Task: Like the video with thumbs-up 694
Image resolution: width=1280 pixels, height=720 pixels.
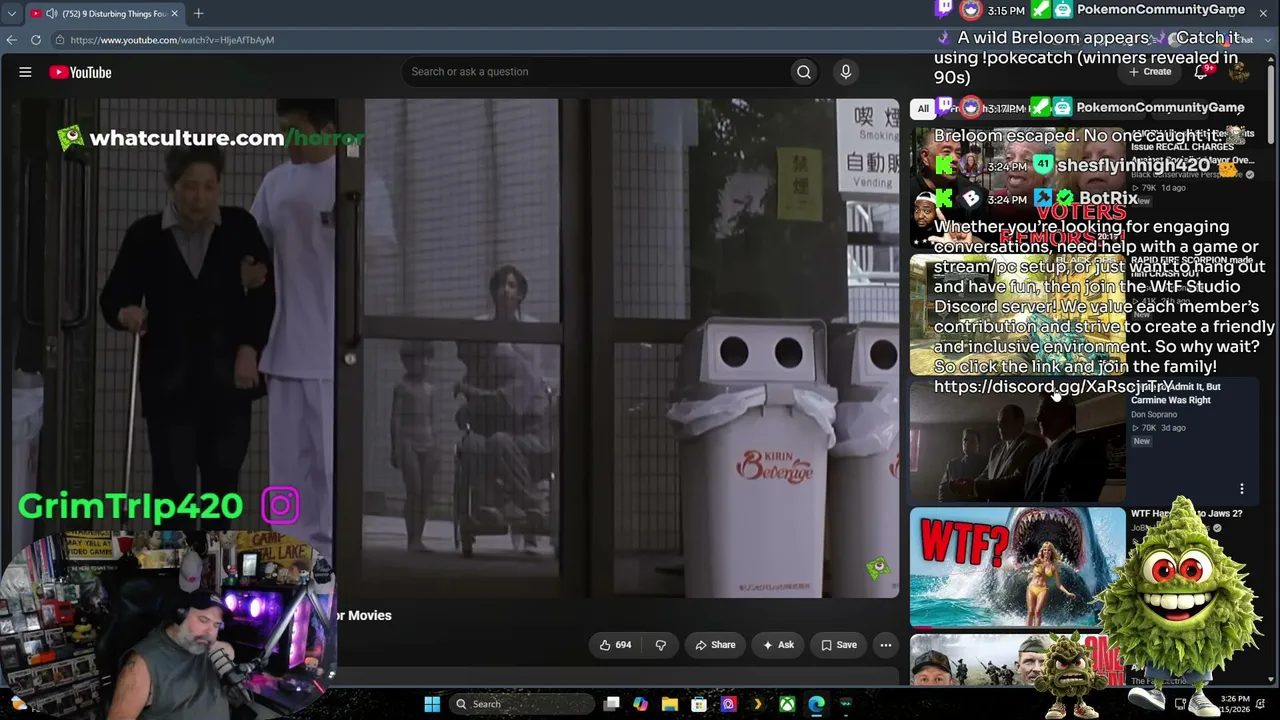Action: click(x=615, y=645)
